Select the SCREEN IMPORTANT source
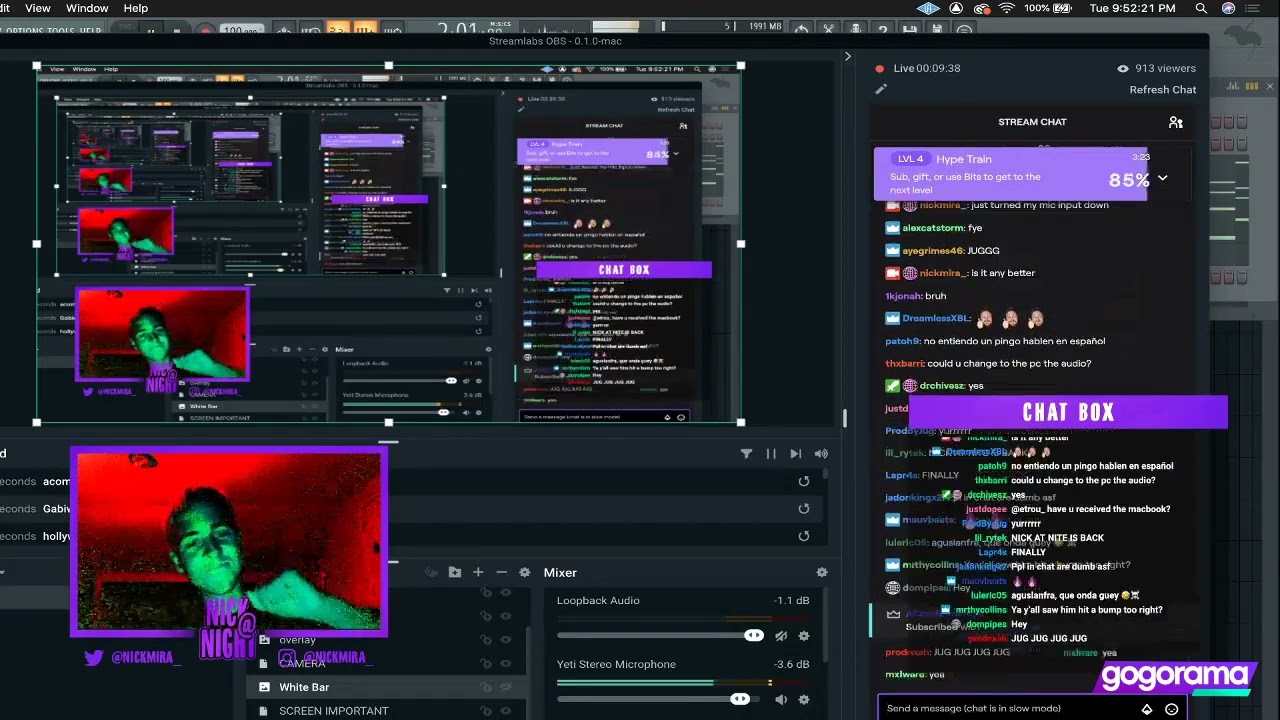Image resolution: width=1280 pixels, height=720 pixels. 334,711
